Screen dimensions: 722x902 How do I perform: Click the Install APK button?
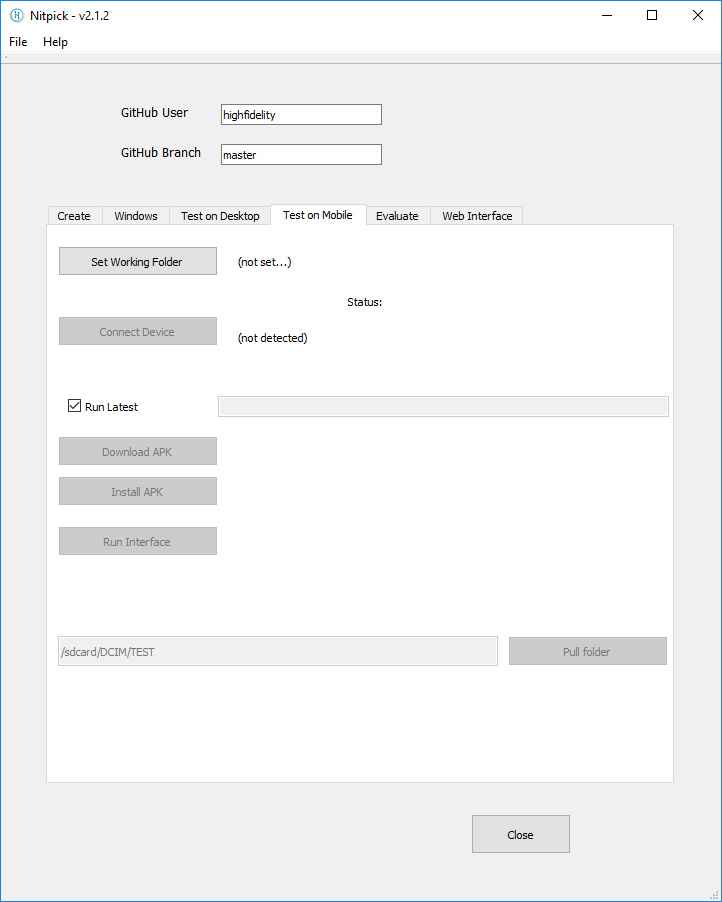coord(138,491)
